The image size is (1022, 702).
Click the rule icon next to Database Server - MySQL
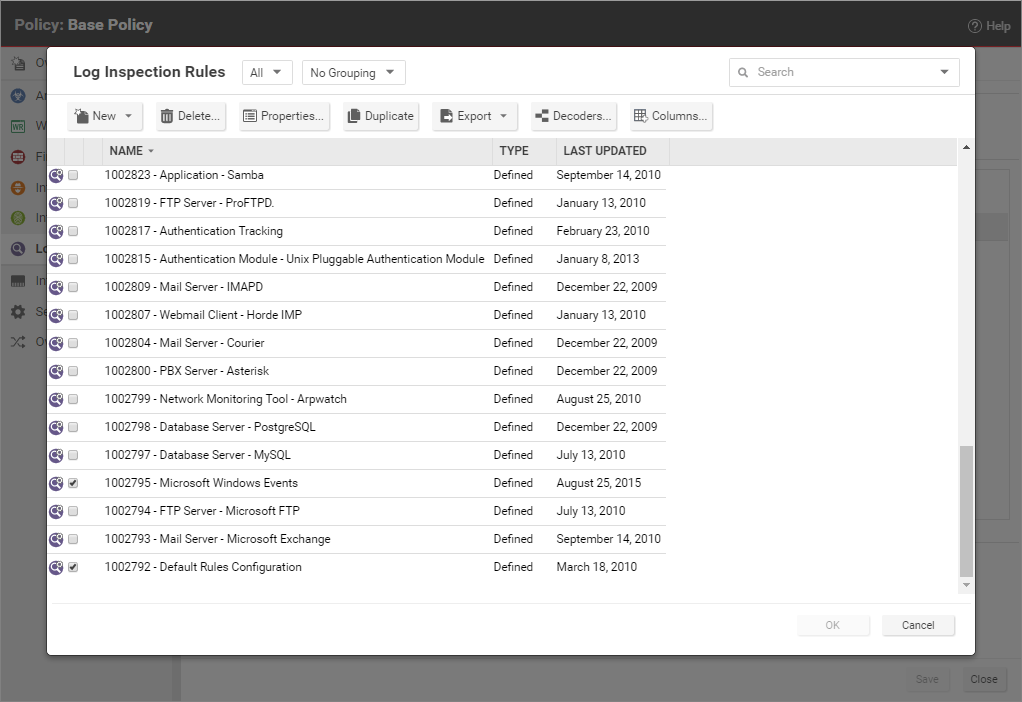[56, 455]
